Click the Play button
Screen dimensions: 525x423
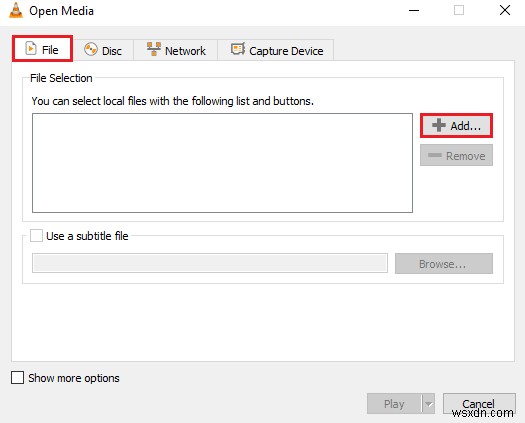394,404
